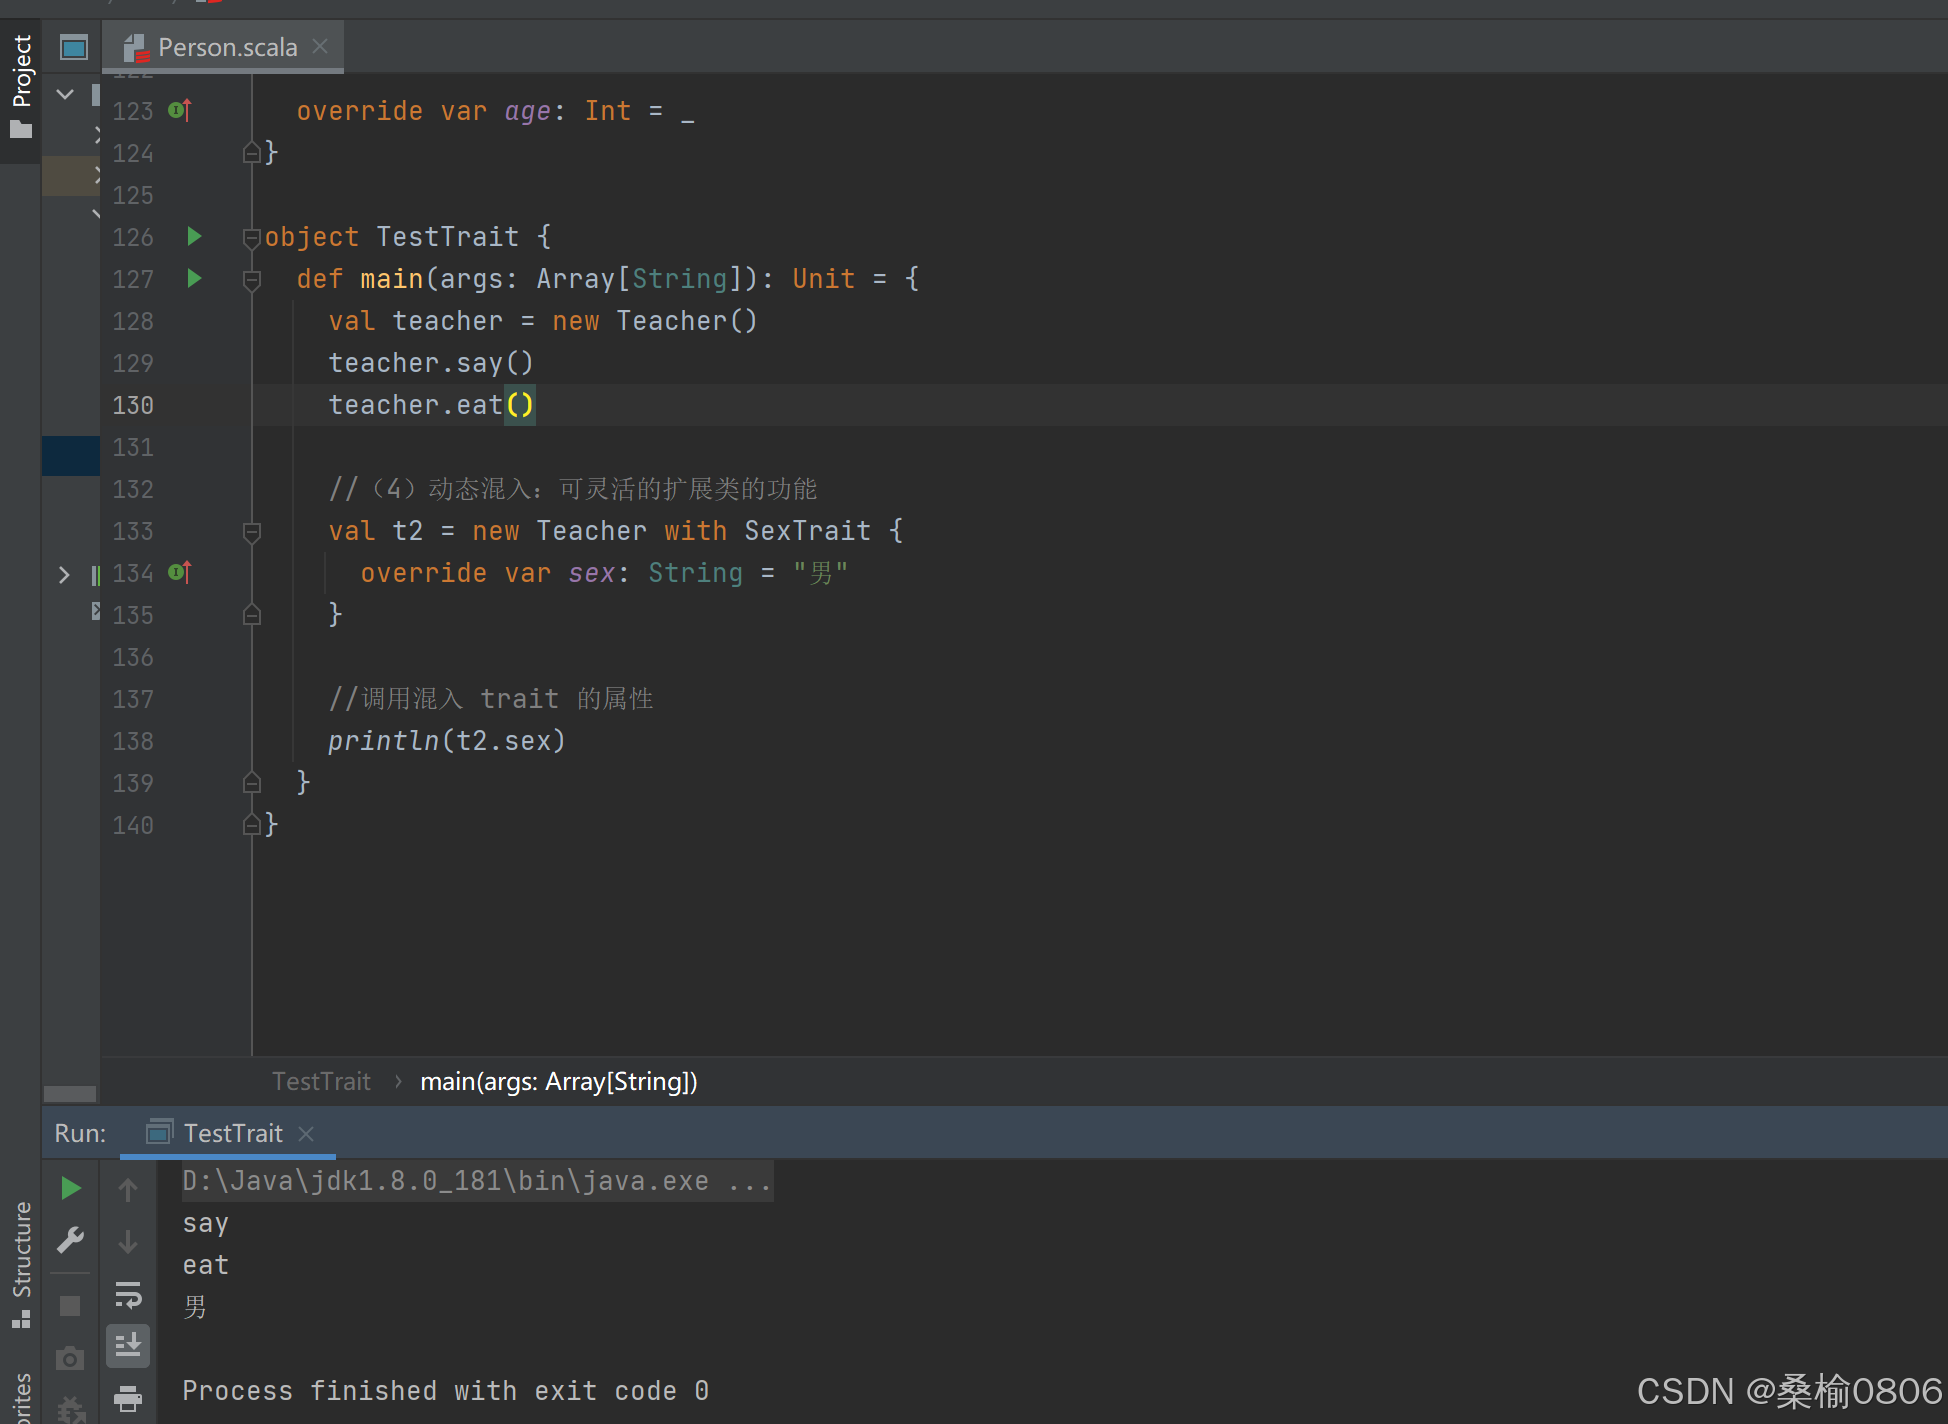1948x1424 pixels.
Task: Click override marker on line 123
Action: click(x=180, y=111)
